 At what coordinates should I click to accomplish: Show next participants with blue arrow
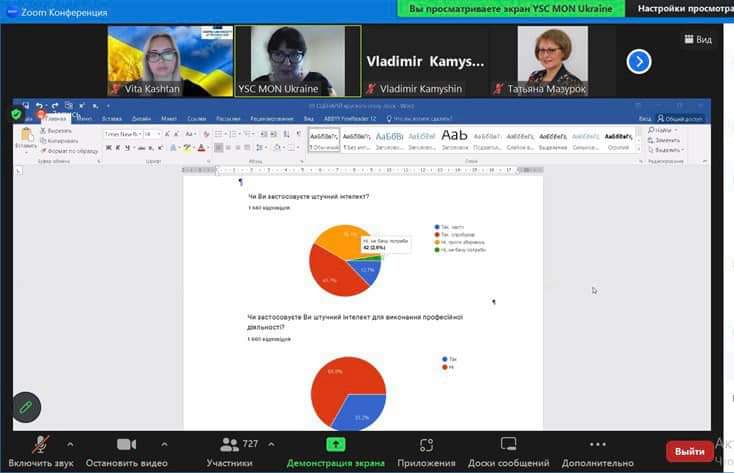[639, 61]
